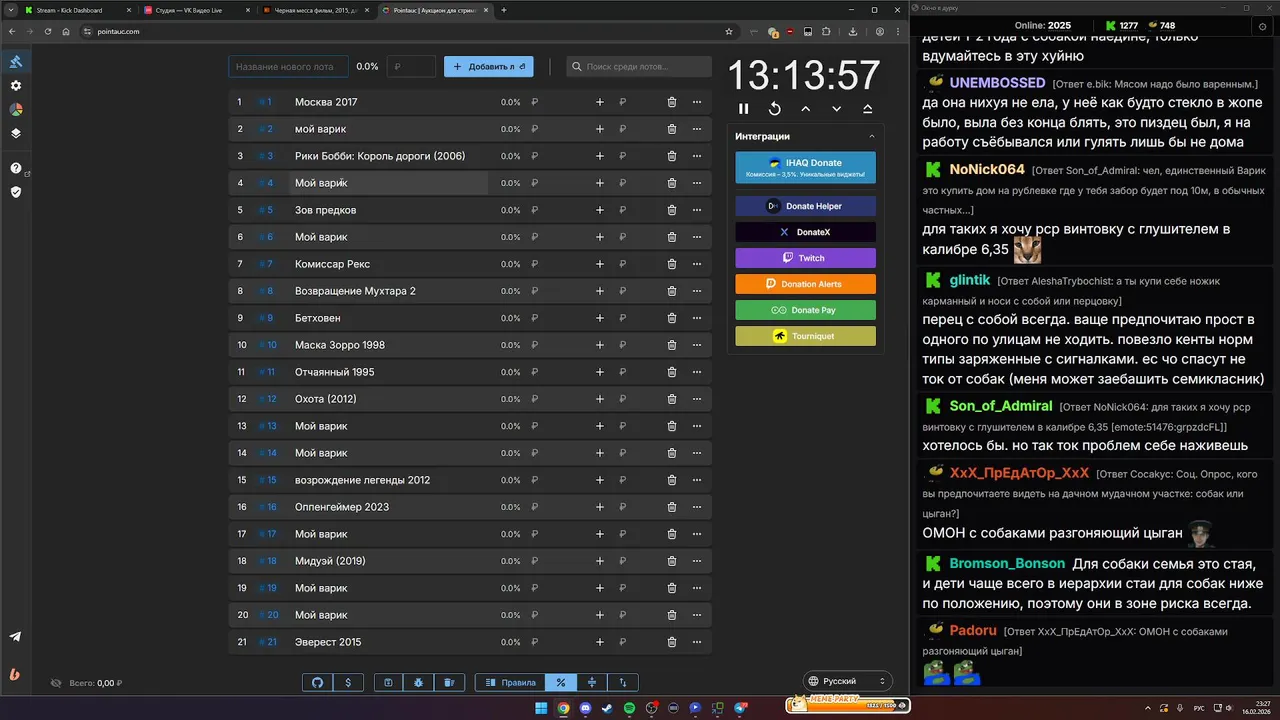Open more options for Охота (2012)

(x=697, y=399)
